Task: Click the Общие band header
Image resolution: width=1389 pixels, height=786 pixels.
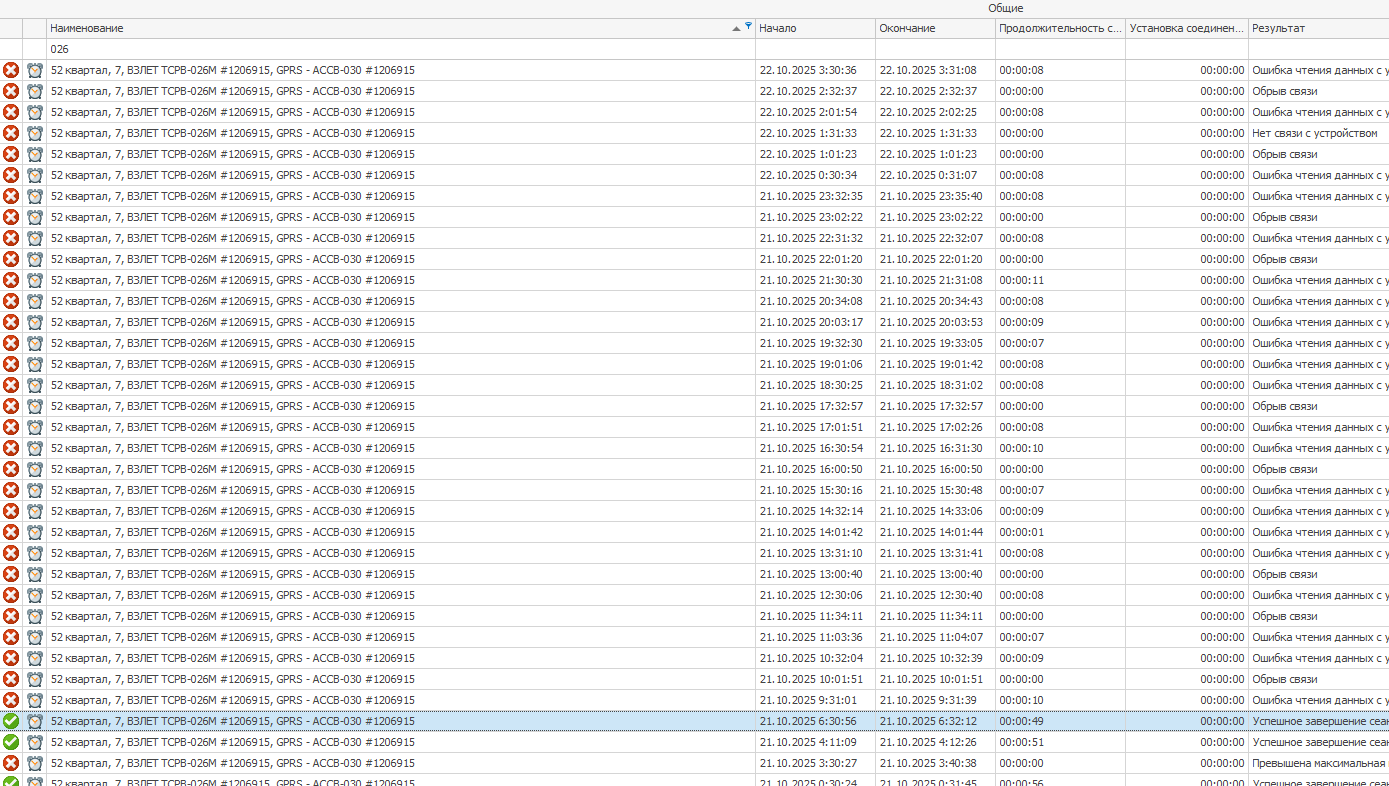Action: (x=1005, y=8)
